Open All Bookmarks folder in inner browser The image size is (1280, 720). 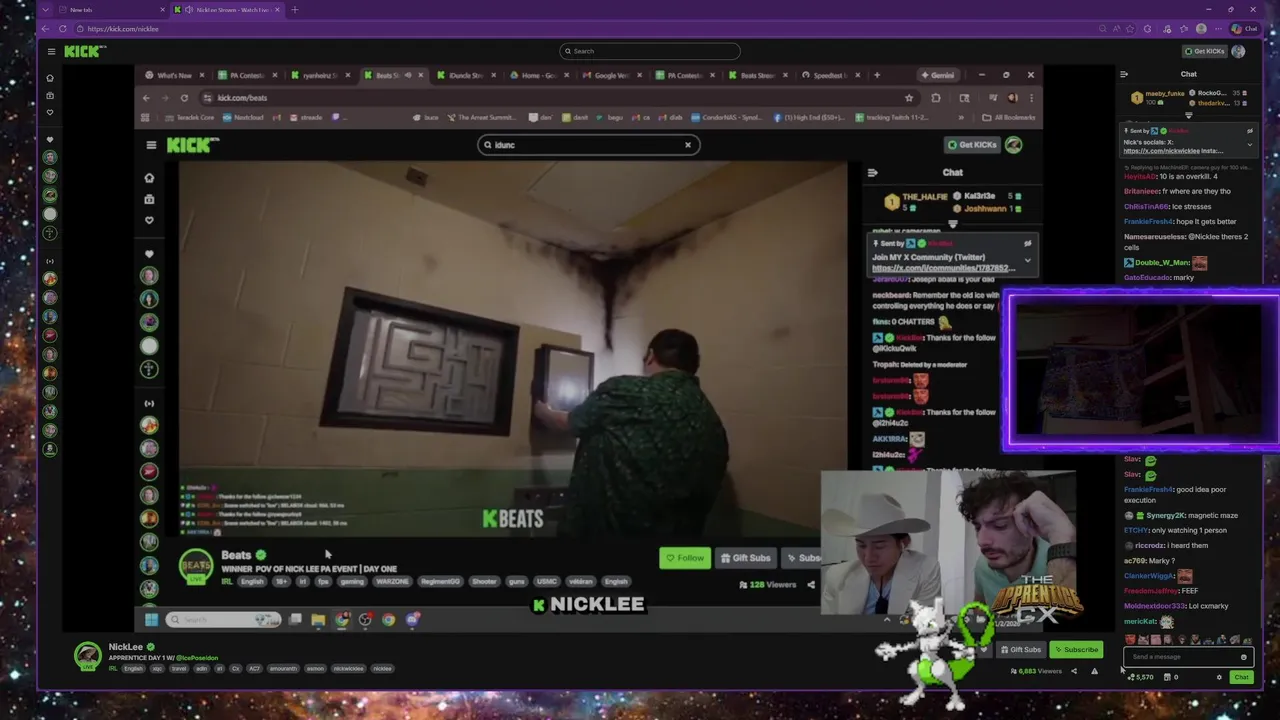(1009, 117)
